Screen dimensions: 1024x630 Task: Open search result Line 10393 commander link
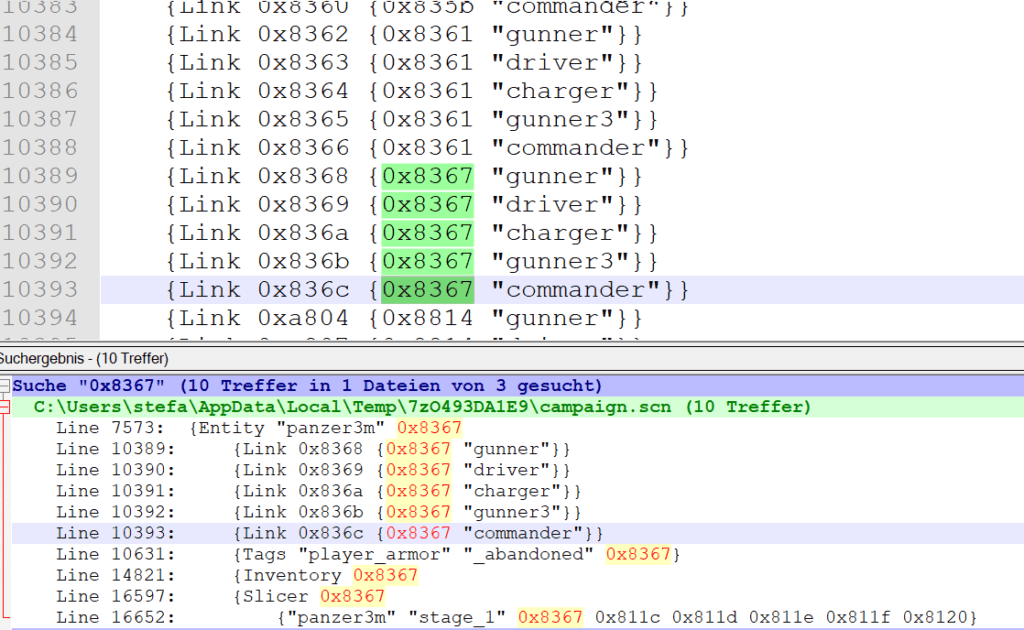pyautogui.click(x=329, y=533)
